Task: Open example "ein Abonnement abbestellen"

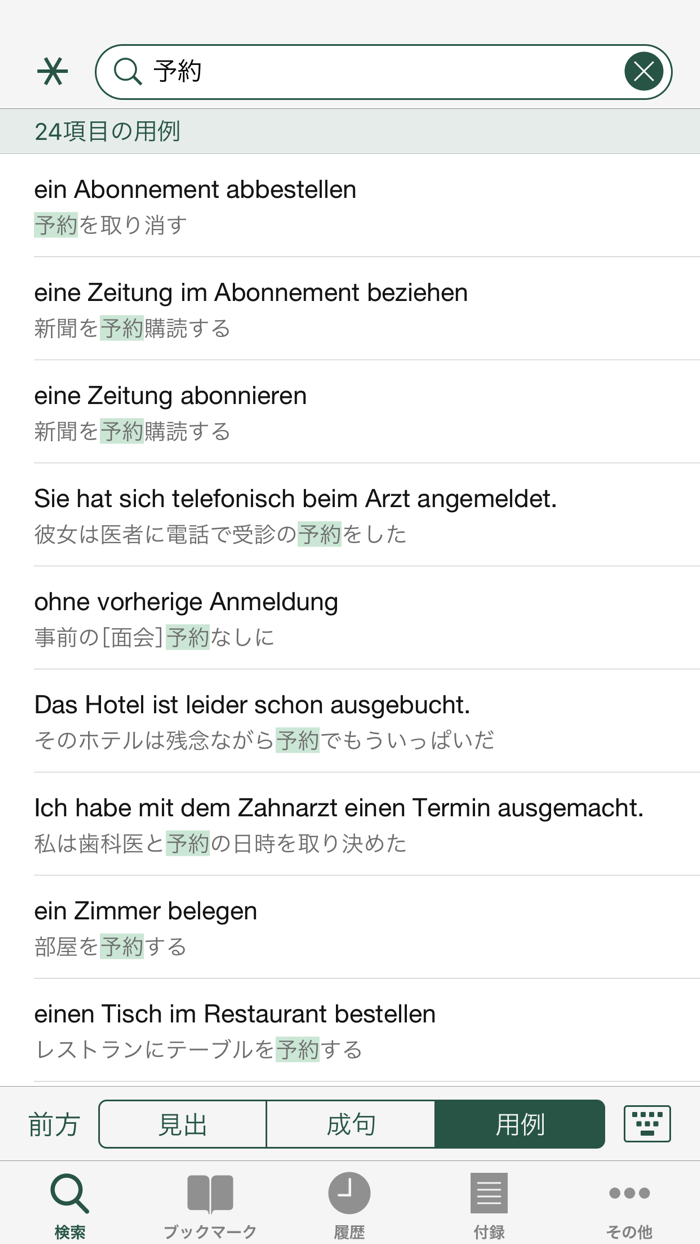Action: [350, 205]
